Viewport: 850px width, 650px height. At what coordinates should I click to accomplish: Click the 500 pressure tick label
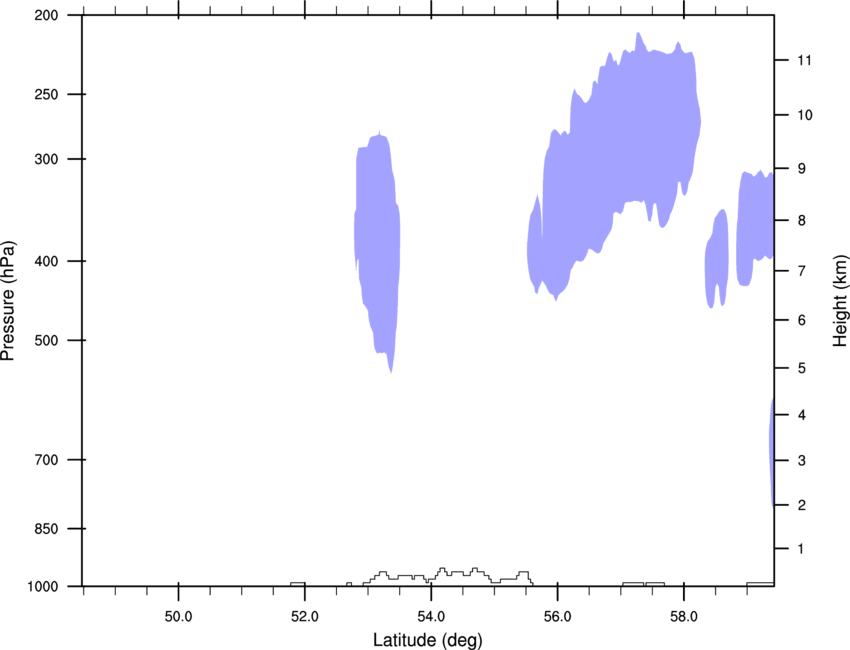click(47, 340)
